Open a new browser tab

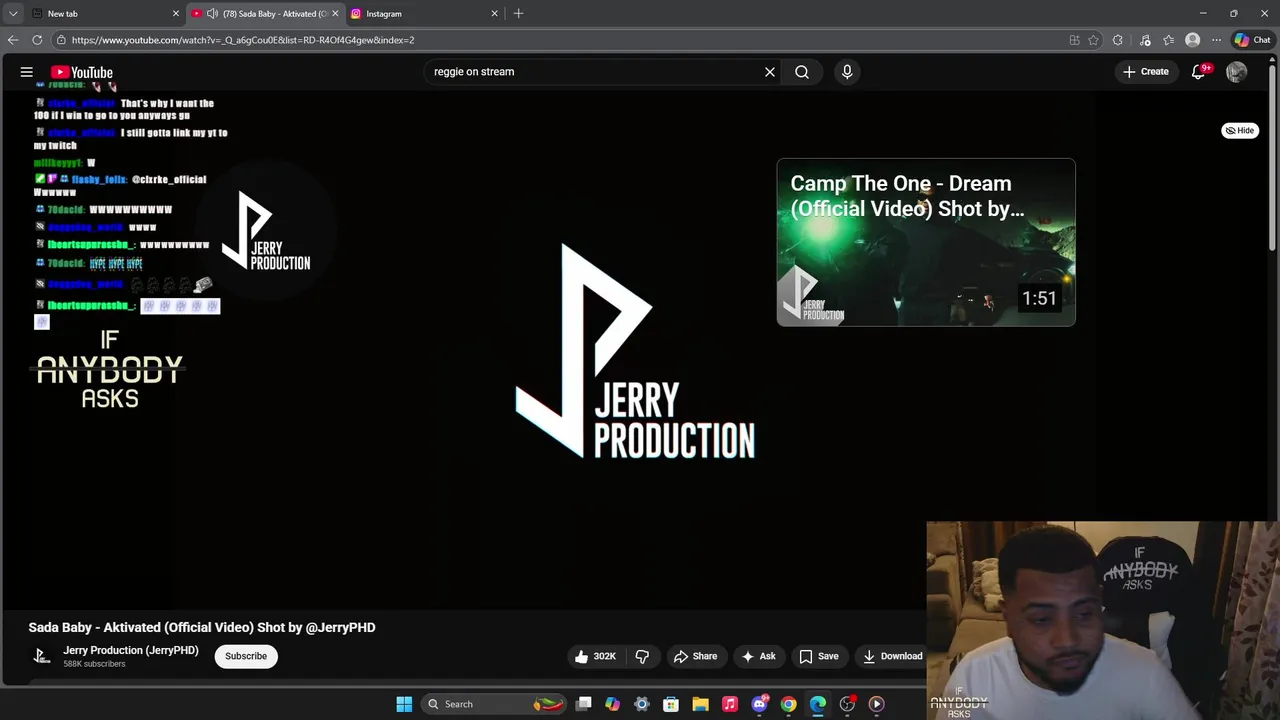pos(518,14)
